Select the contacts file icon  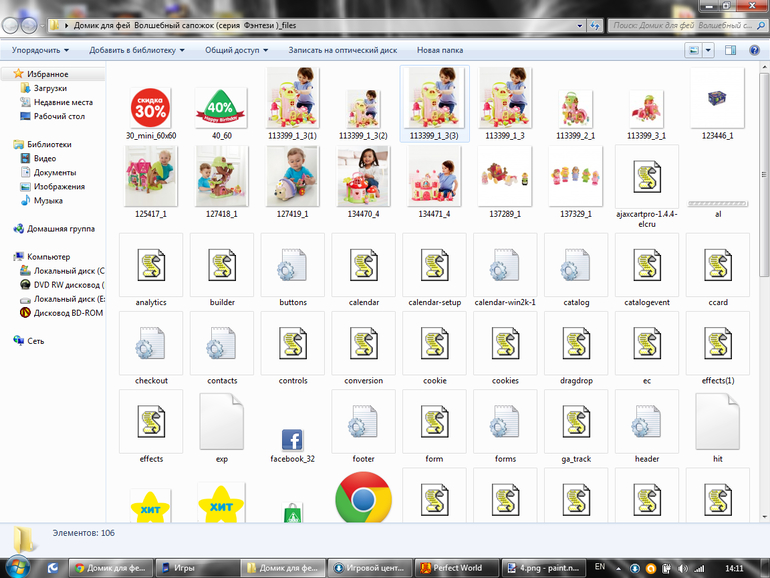point(222,343)
